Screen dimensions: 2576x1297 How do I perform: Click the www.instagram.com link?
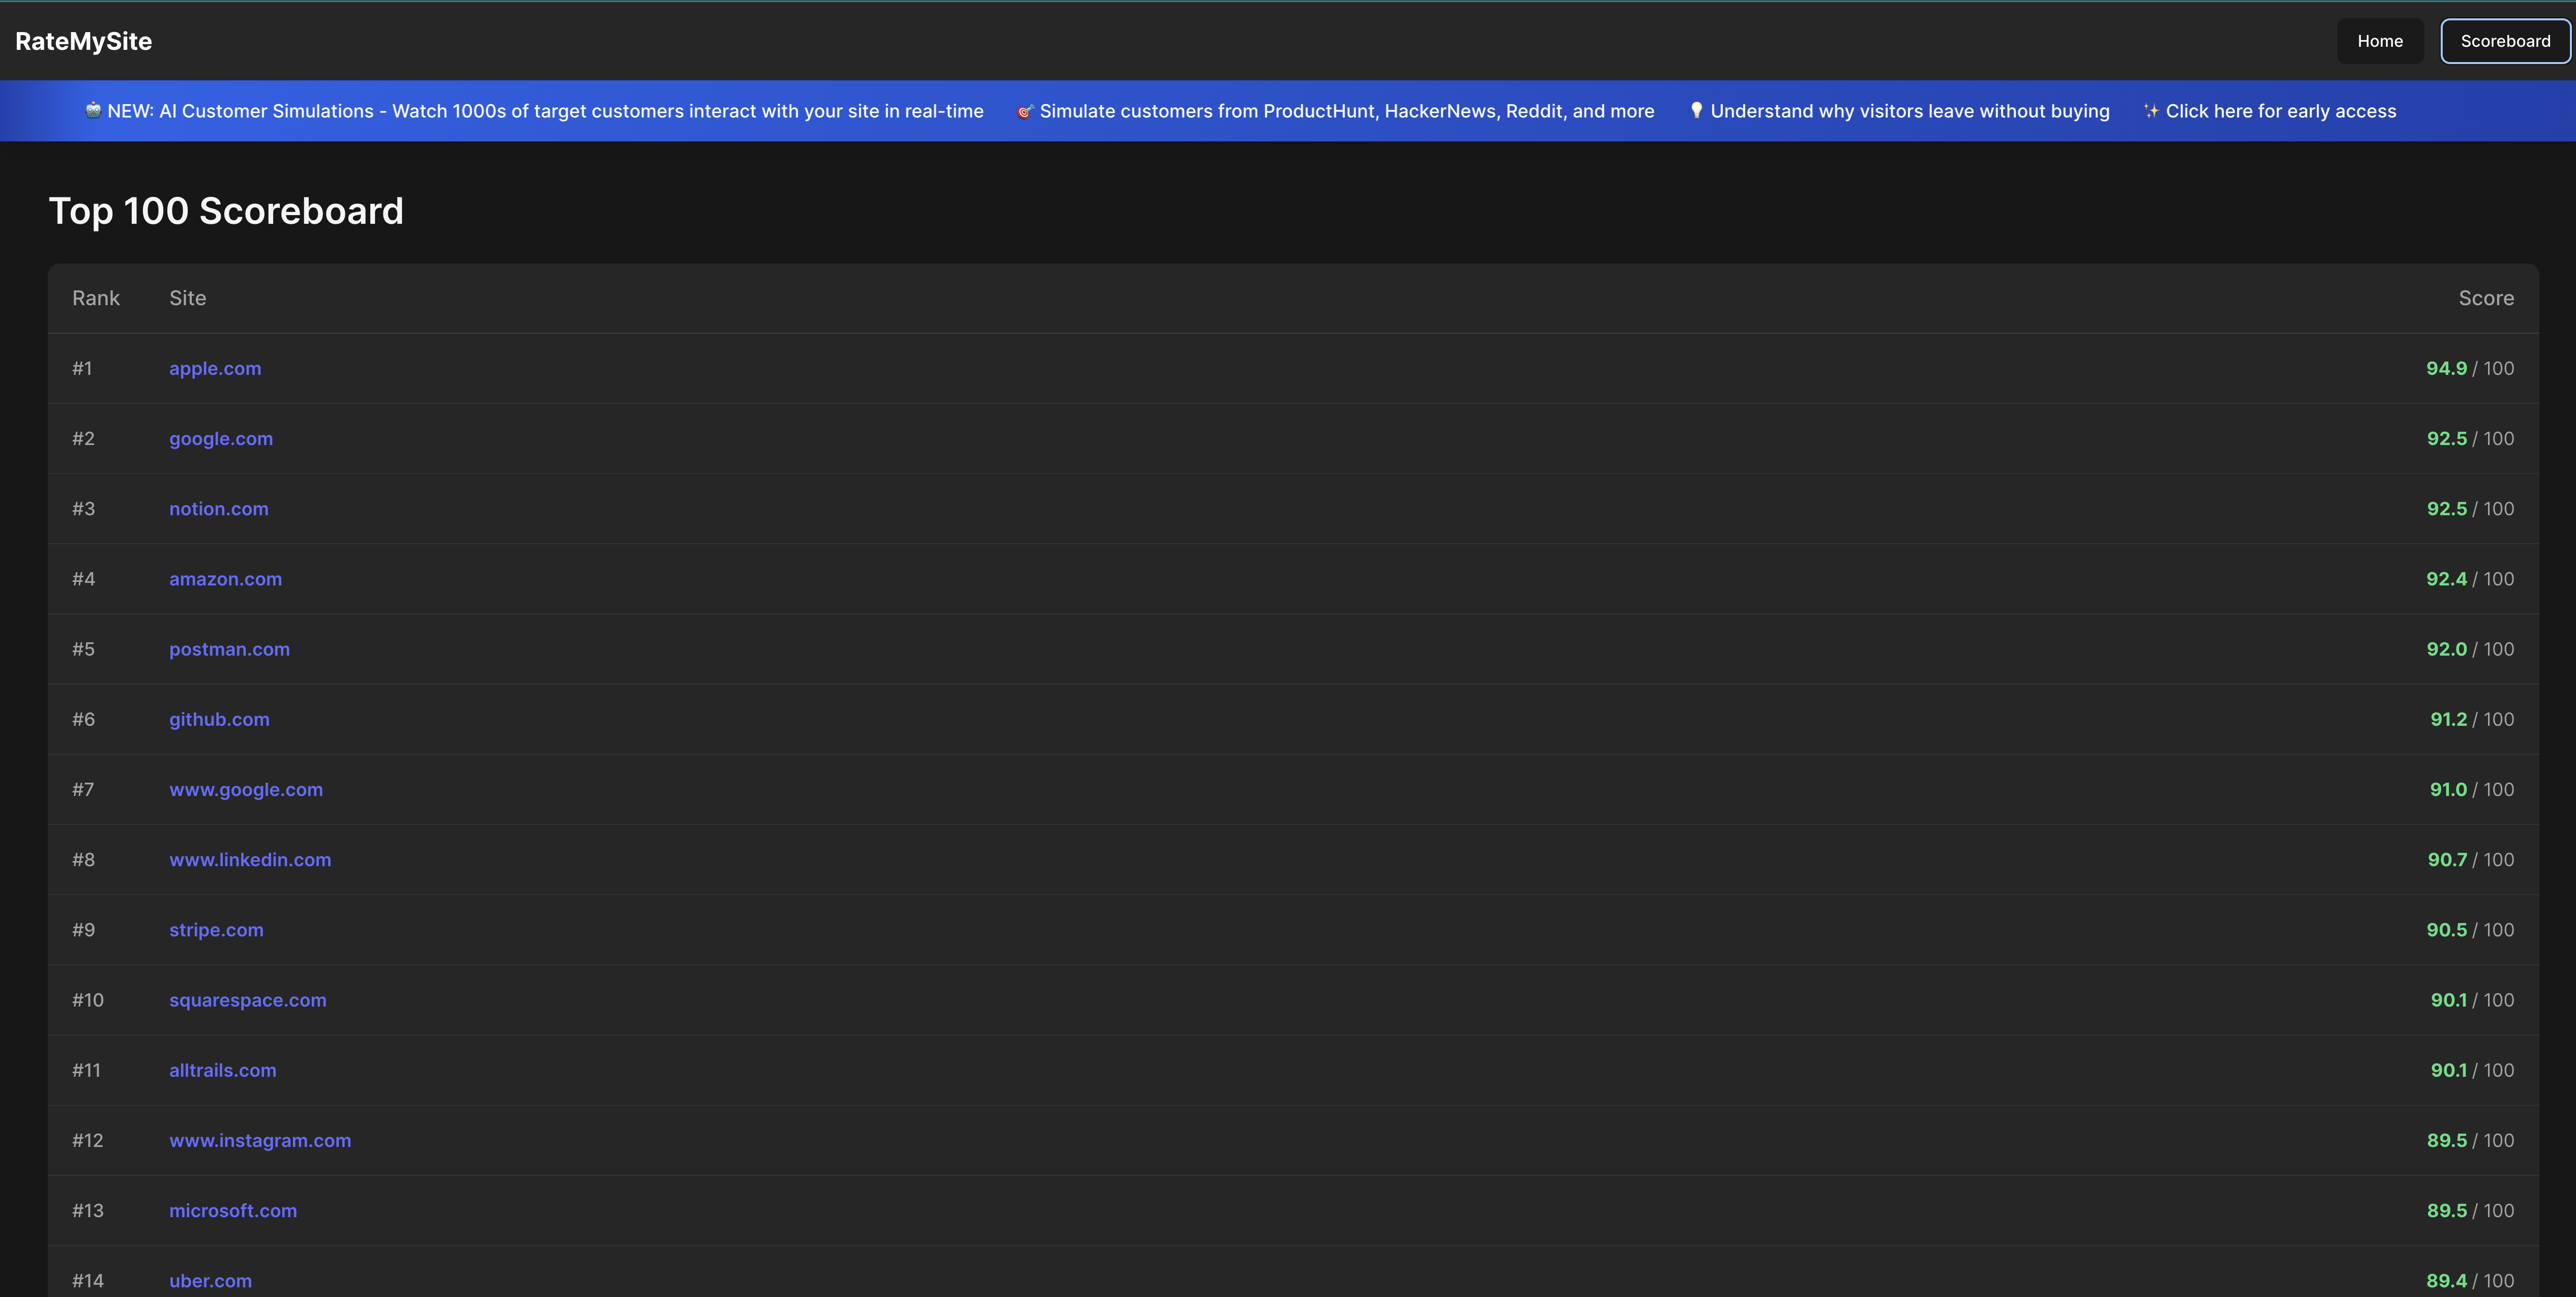click(x=260, y=1140)
